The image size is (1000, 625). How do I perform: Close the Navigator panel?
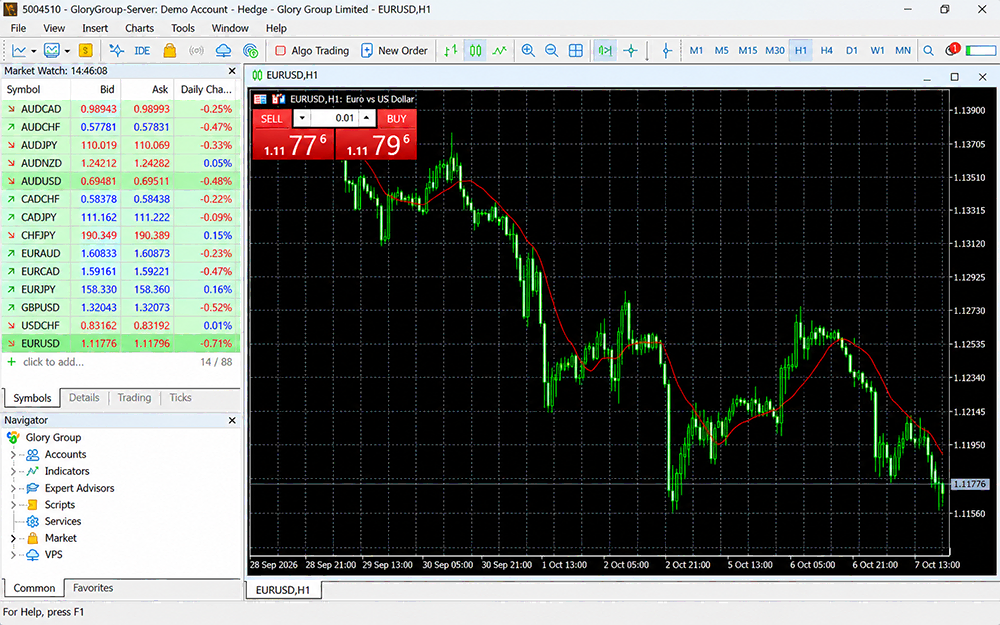click(232, 420)
